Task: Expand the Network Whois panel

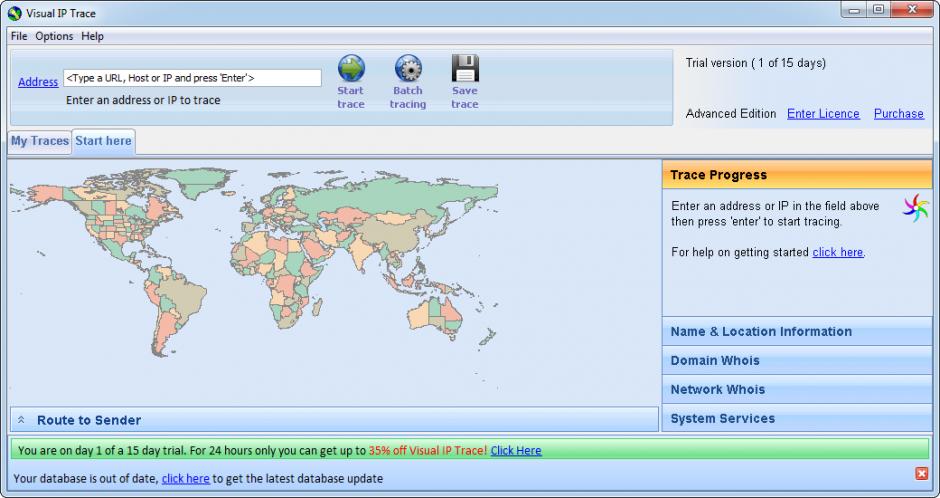Action: [x=797, y=390]
